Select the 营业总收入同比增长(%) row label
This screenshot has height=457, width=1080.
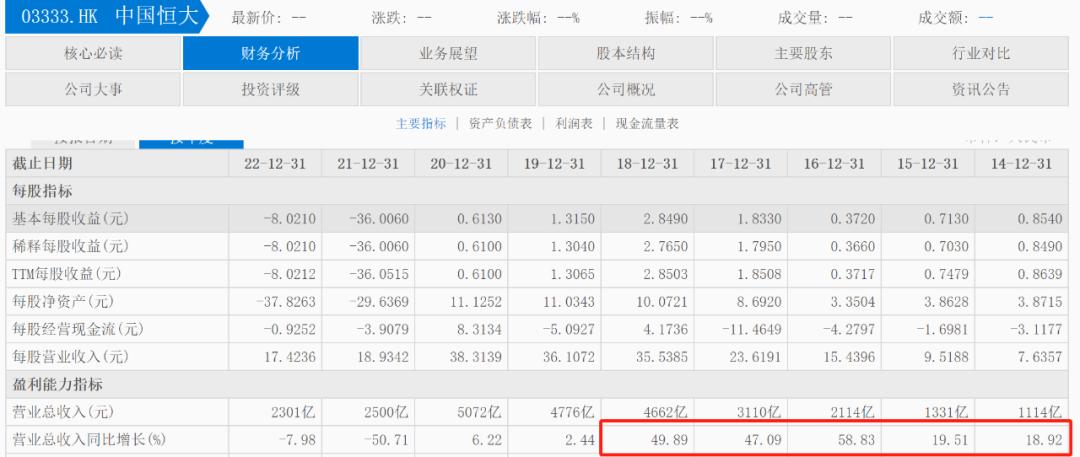click(x=89, y=440)
